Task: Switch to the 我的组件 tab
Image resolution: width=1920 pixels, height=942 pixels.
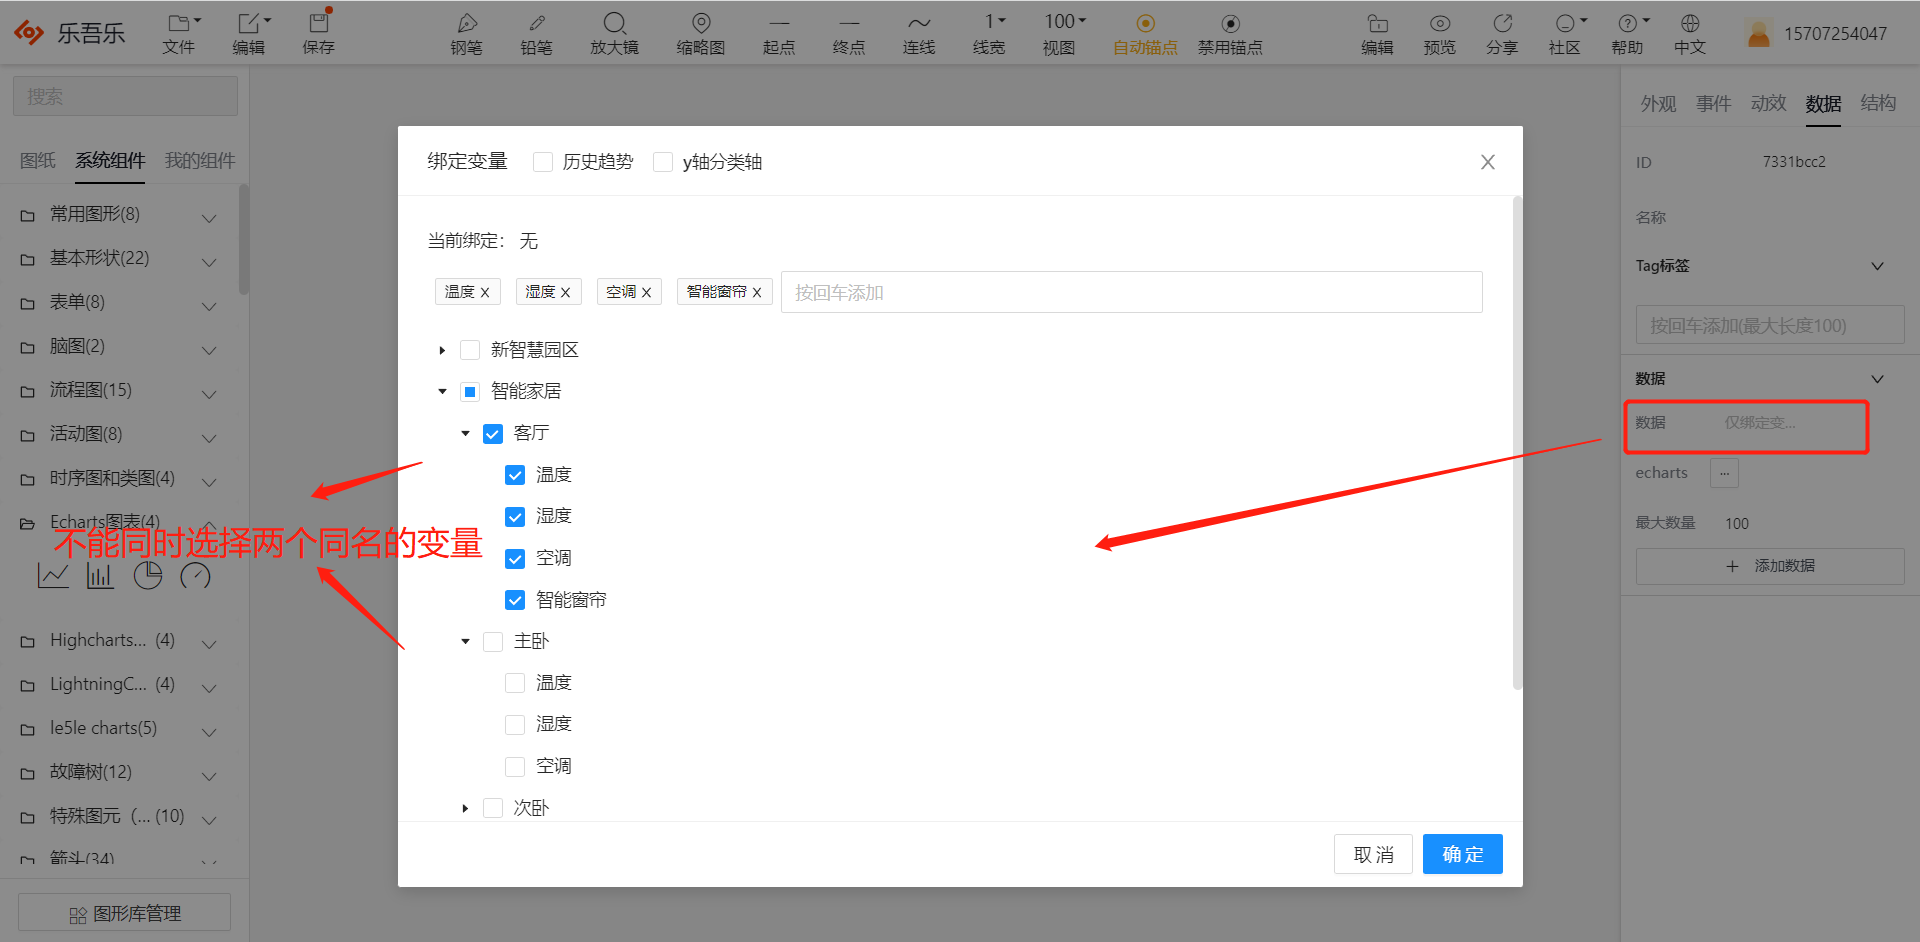Action: click(x=199, y=160)
